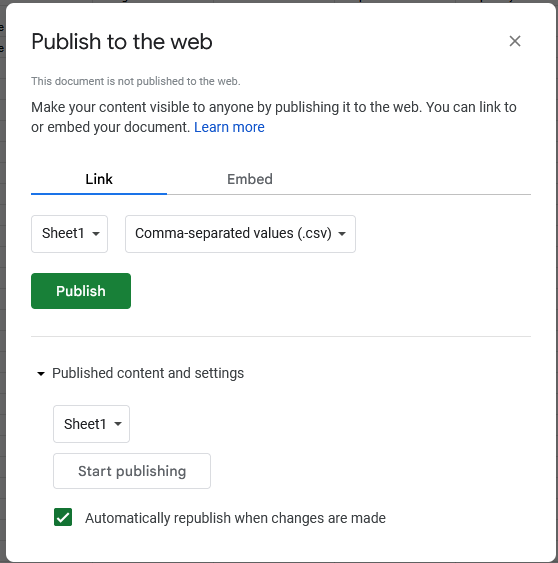Click the arrow icon on the Sheet1 selector under Published content
Image resolution: width=558 pixels, height=563 pixels.
[x=118, y=424]
